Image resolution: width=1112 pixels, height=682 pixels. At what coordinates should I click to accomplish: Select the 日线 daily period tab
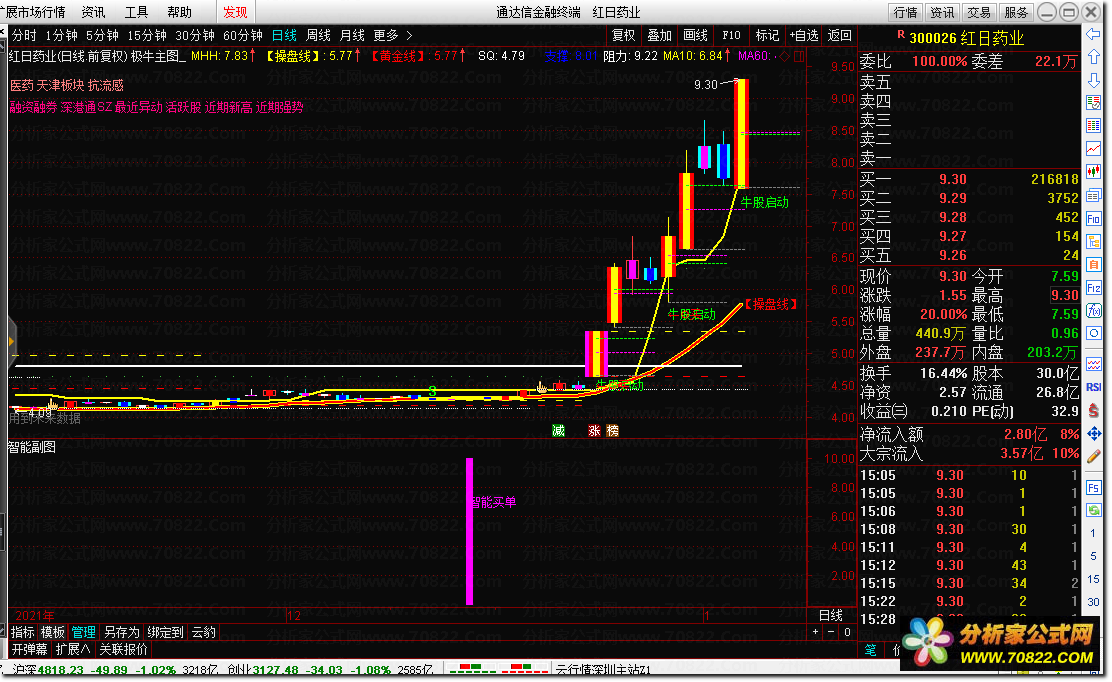point(284,35)
